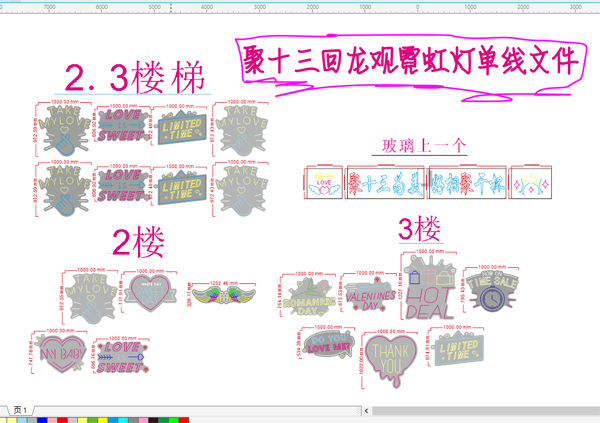Click the 1202.46 mm dimension above the wings
This screenshot has width=600, height=423.
[223, 283]
